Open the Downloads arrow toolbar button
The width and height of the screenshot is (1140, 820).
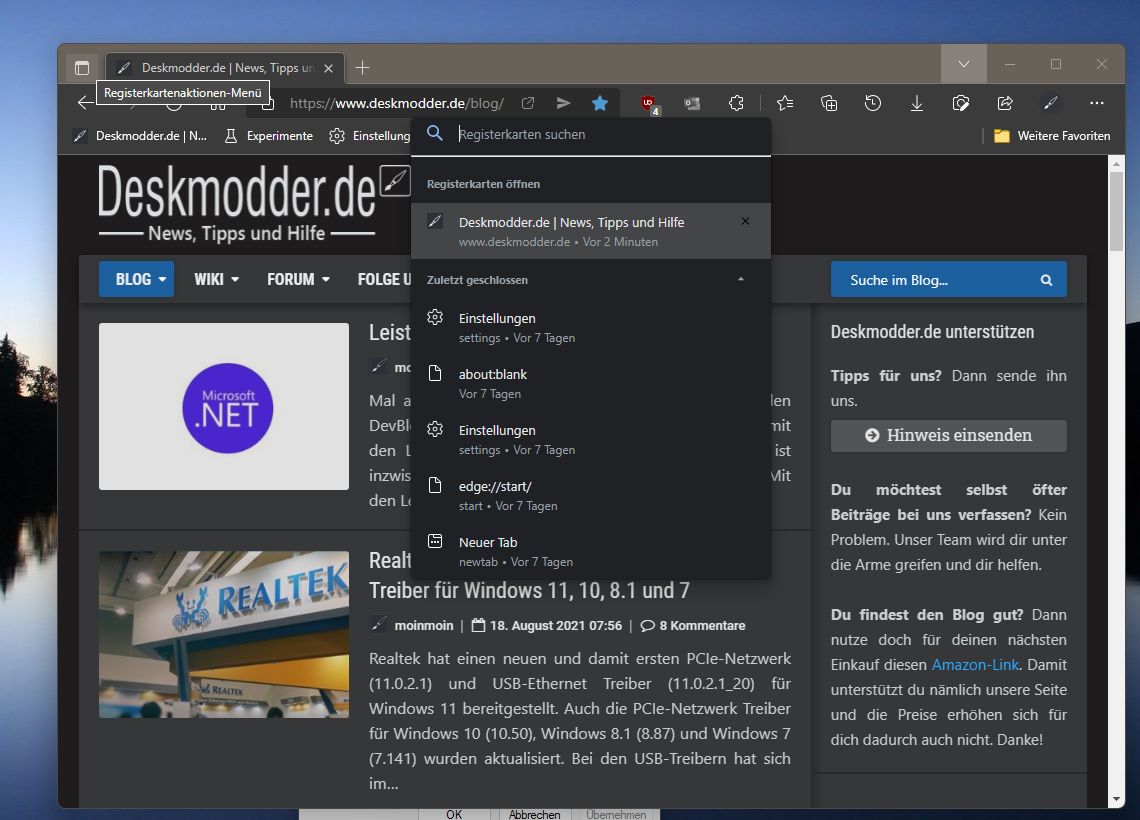[917, 103]
